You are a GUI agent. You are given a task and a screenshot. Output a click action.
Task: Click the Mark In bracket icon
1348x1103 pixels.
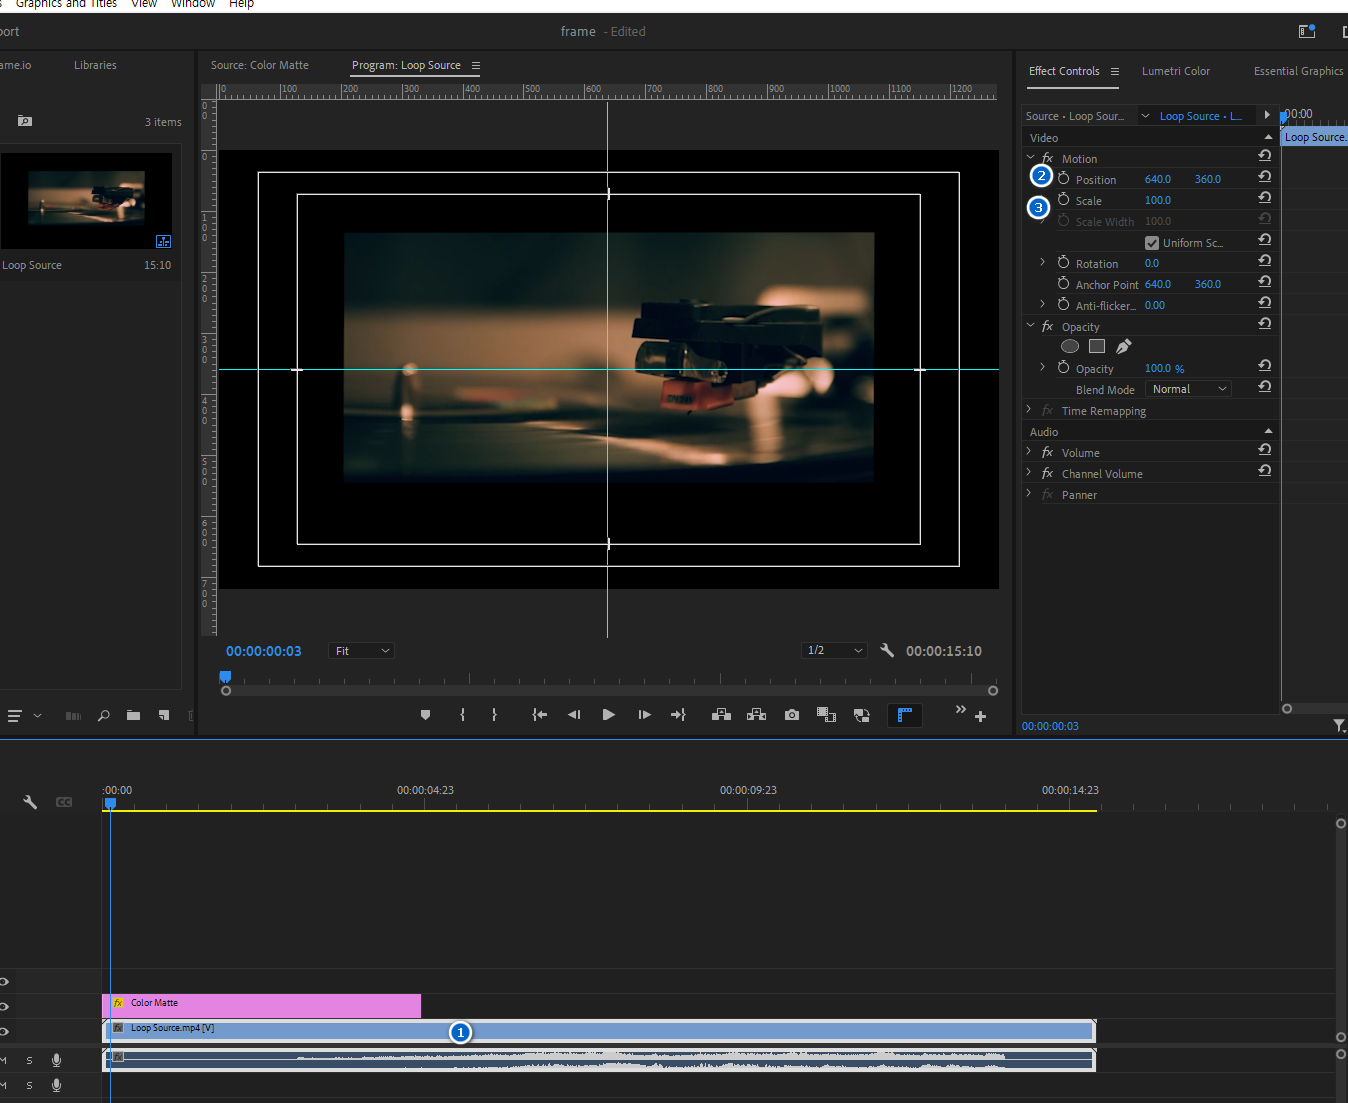tap(462, 715)
